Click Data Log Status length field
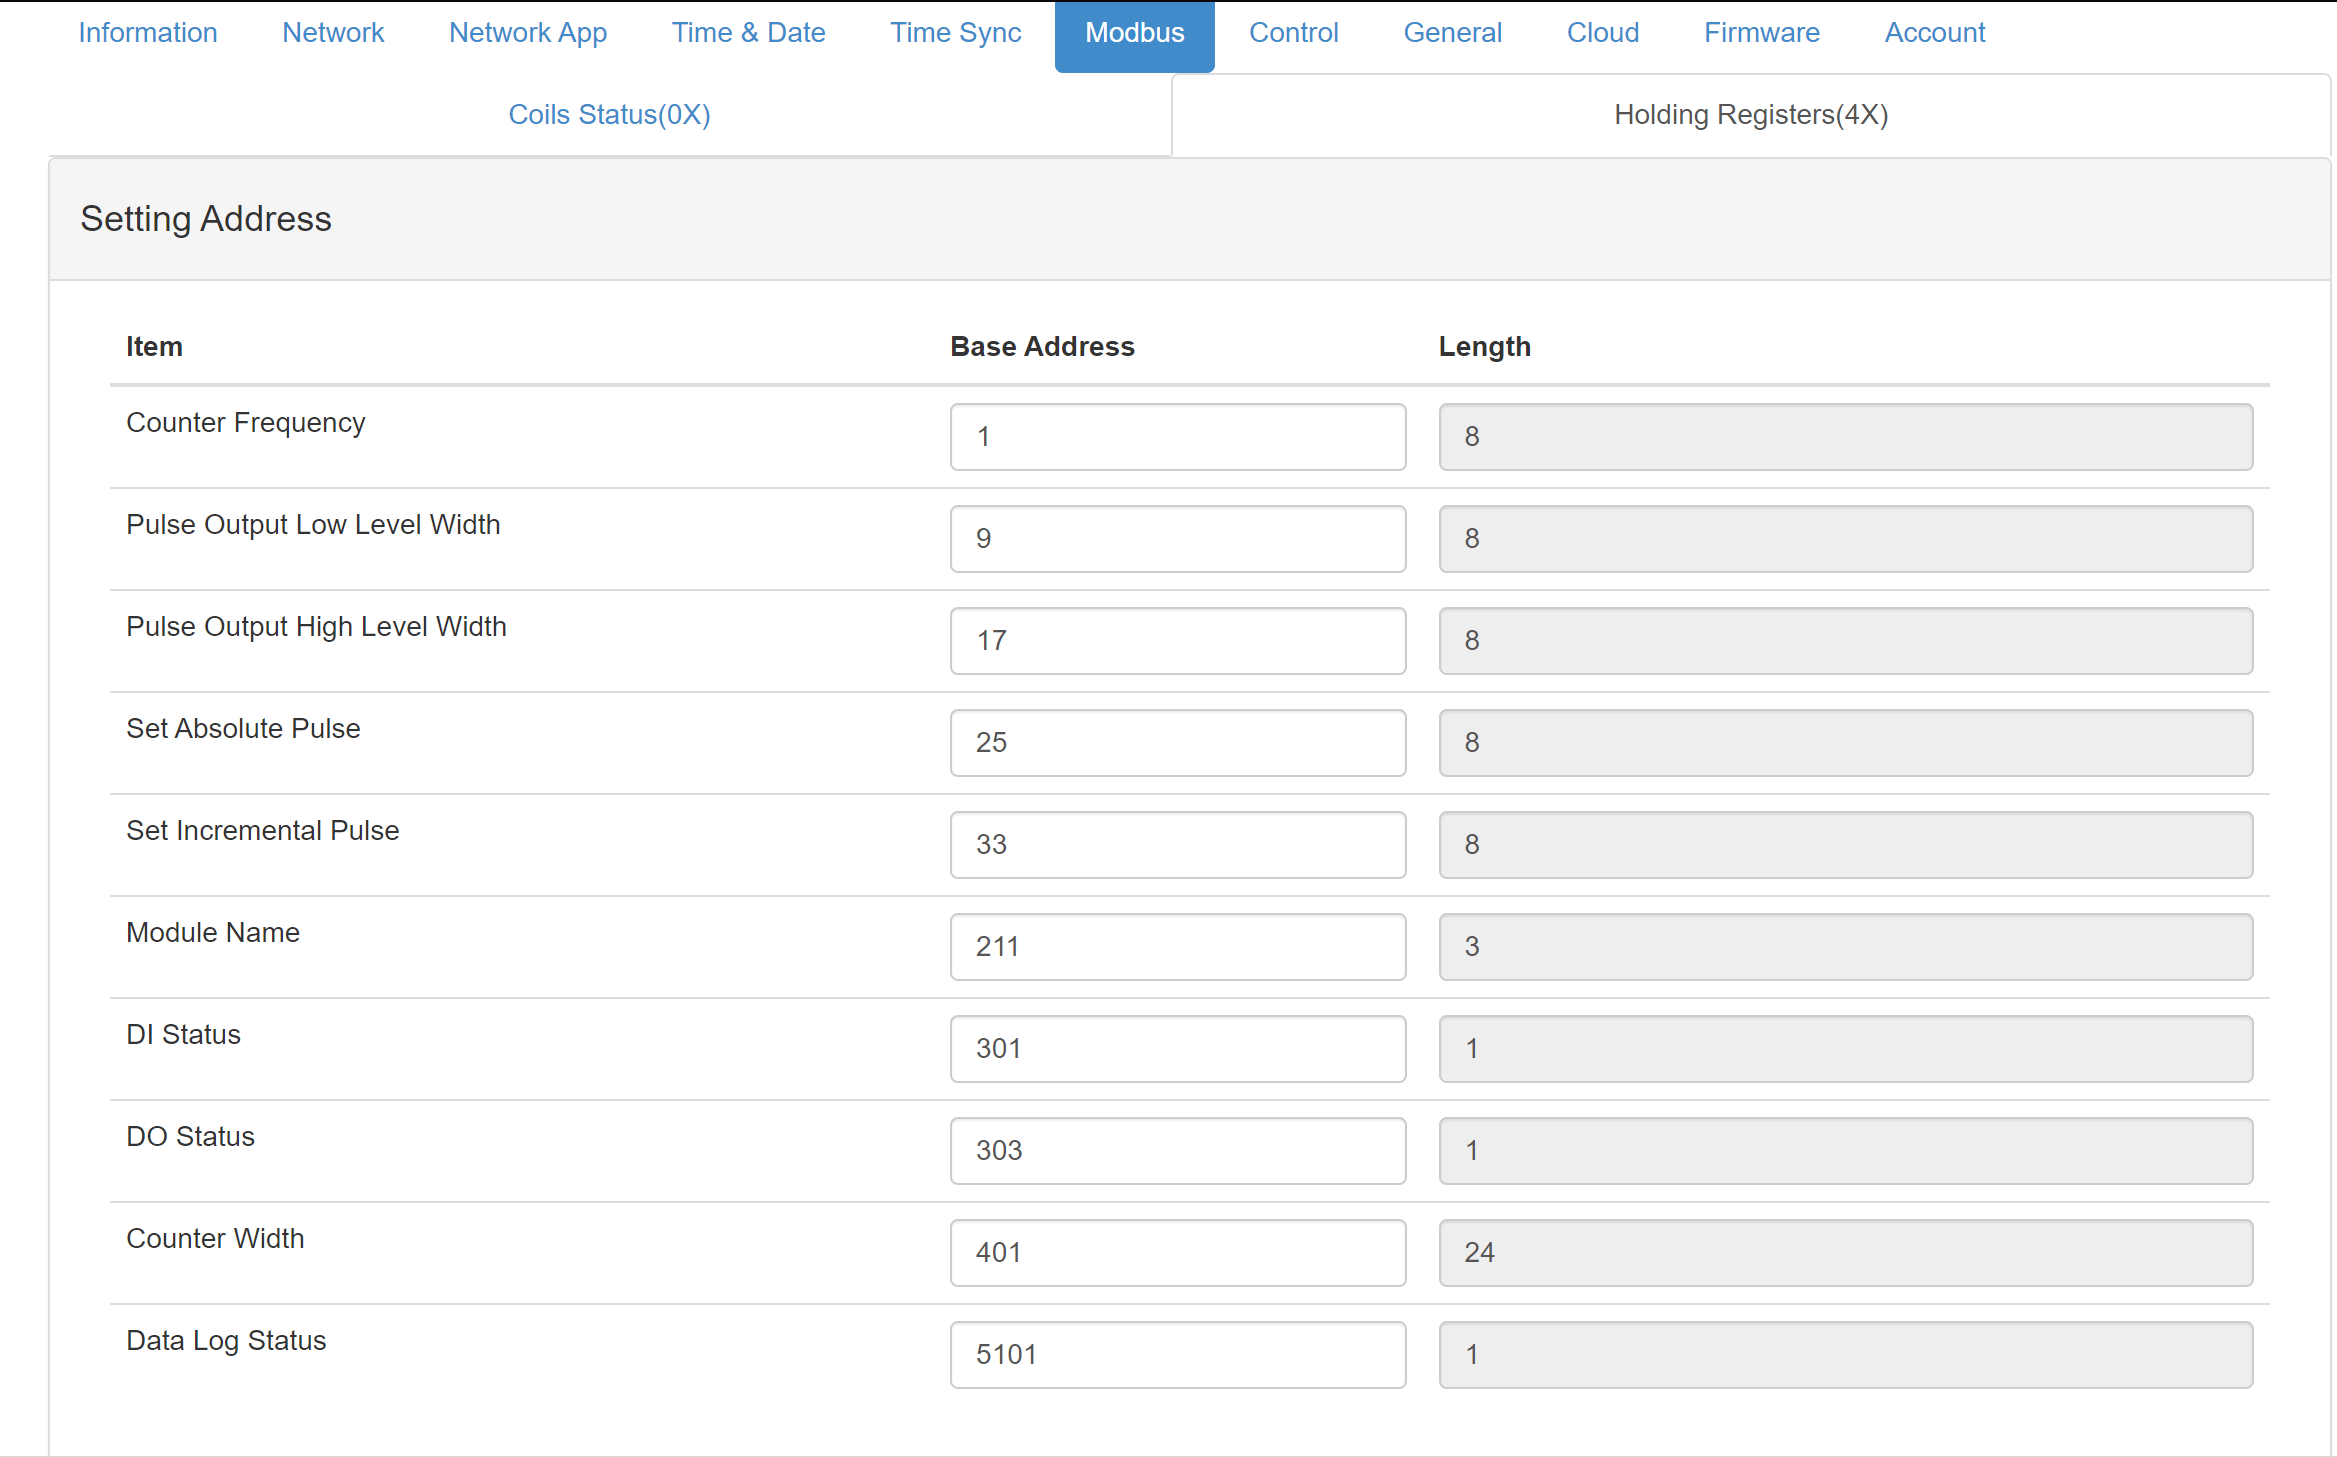 point(1846,1355)
